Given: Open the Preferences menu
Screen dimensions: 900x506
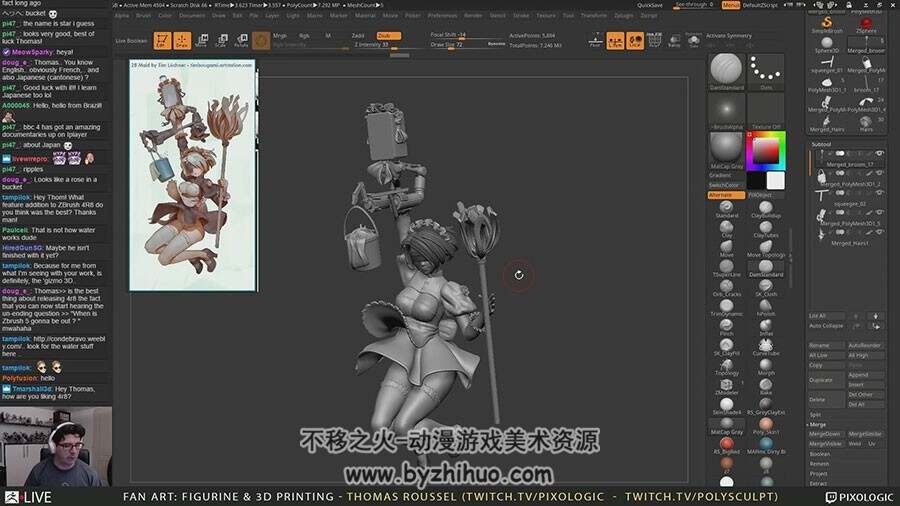Looking at the screenshot, I should tap(443, 15).
